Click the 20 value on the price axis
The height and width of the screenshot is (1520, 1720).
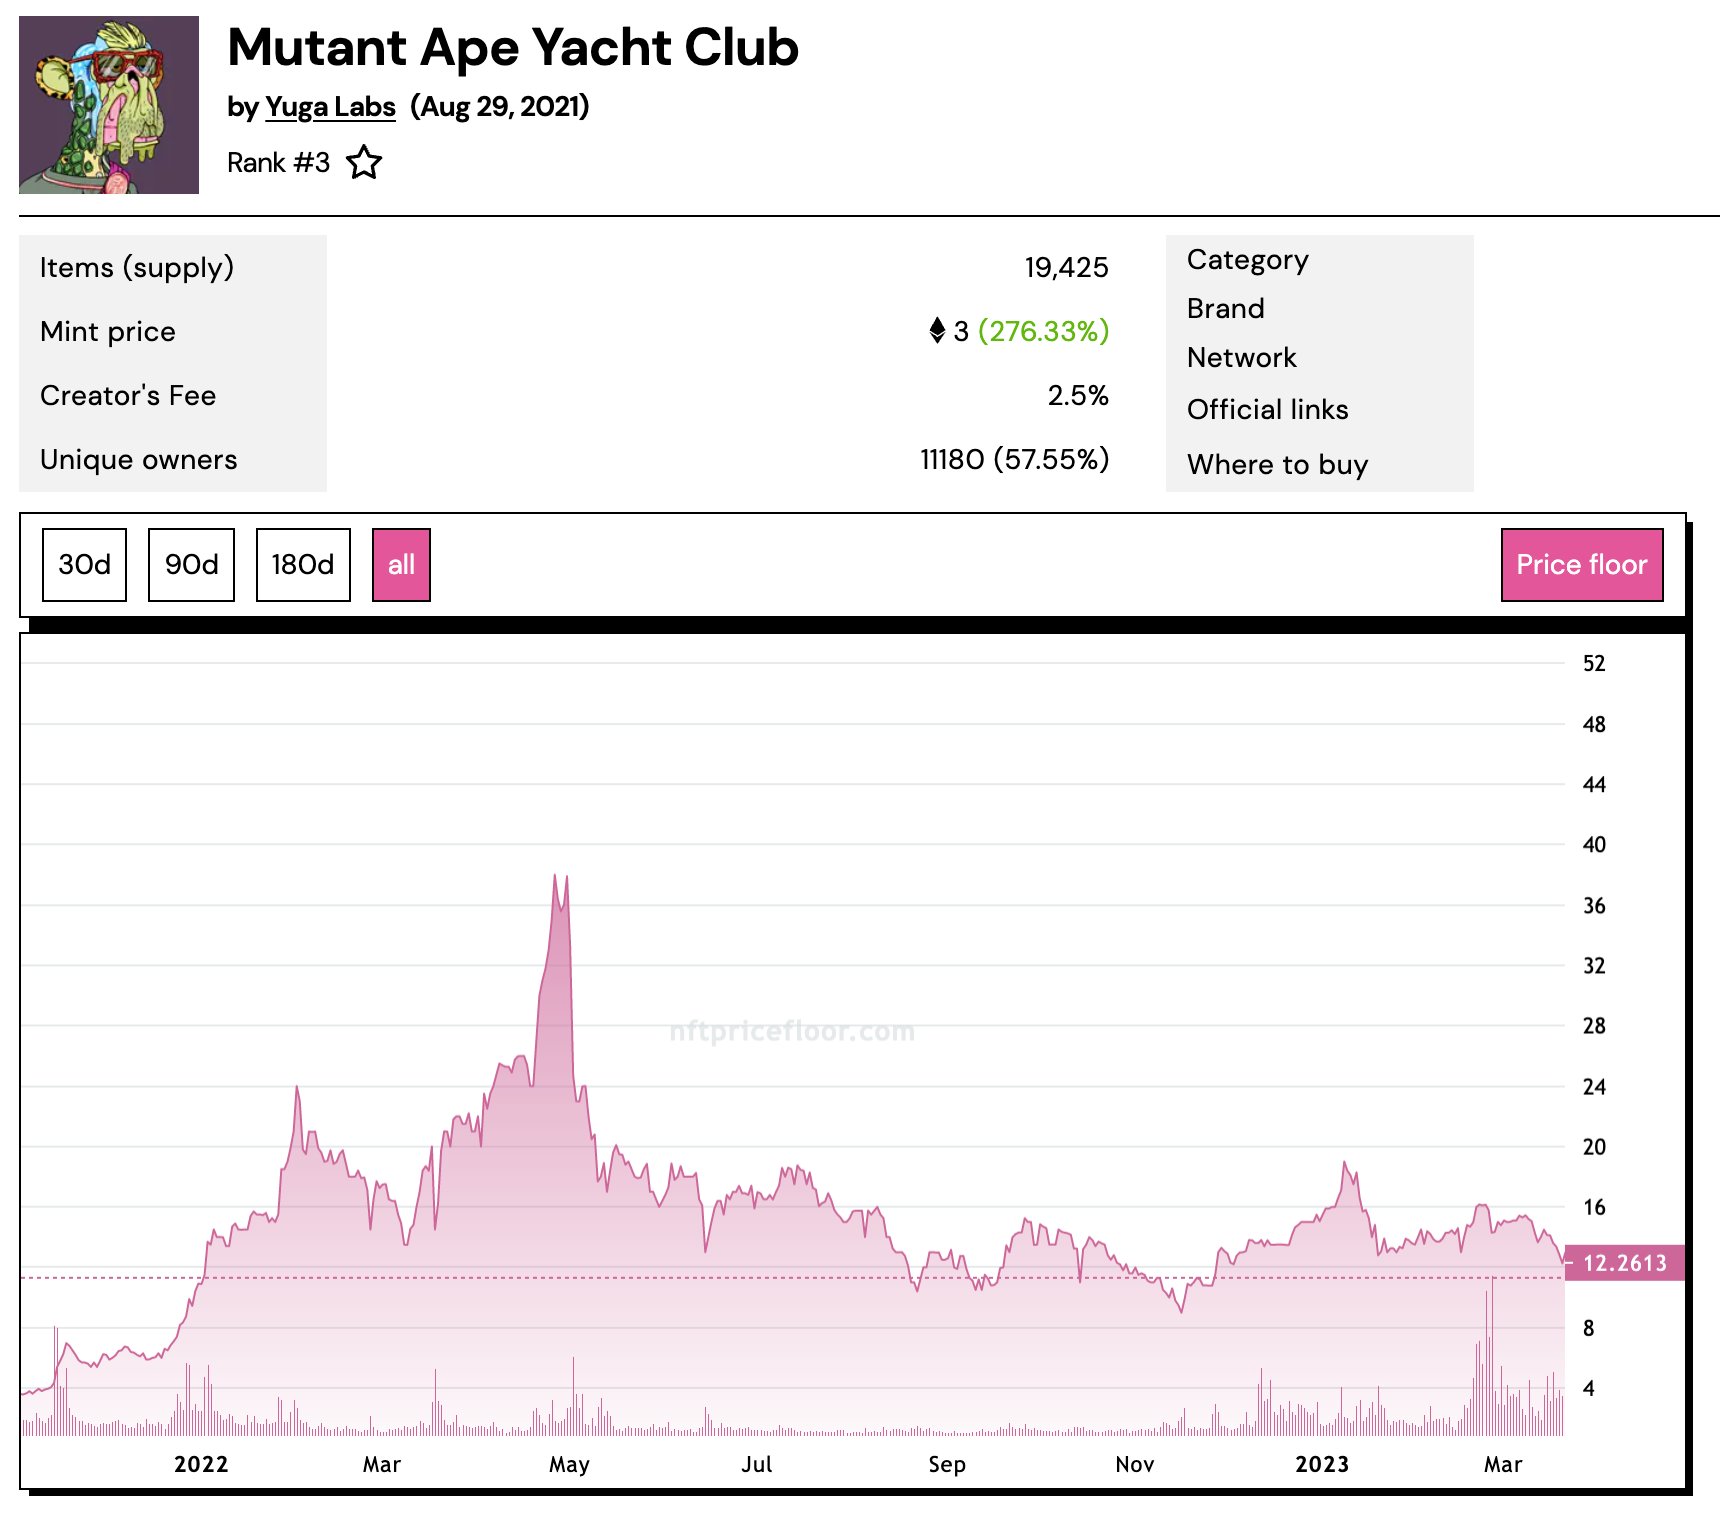click(x=1594, y=1147)
